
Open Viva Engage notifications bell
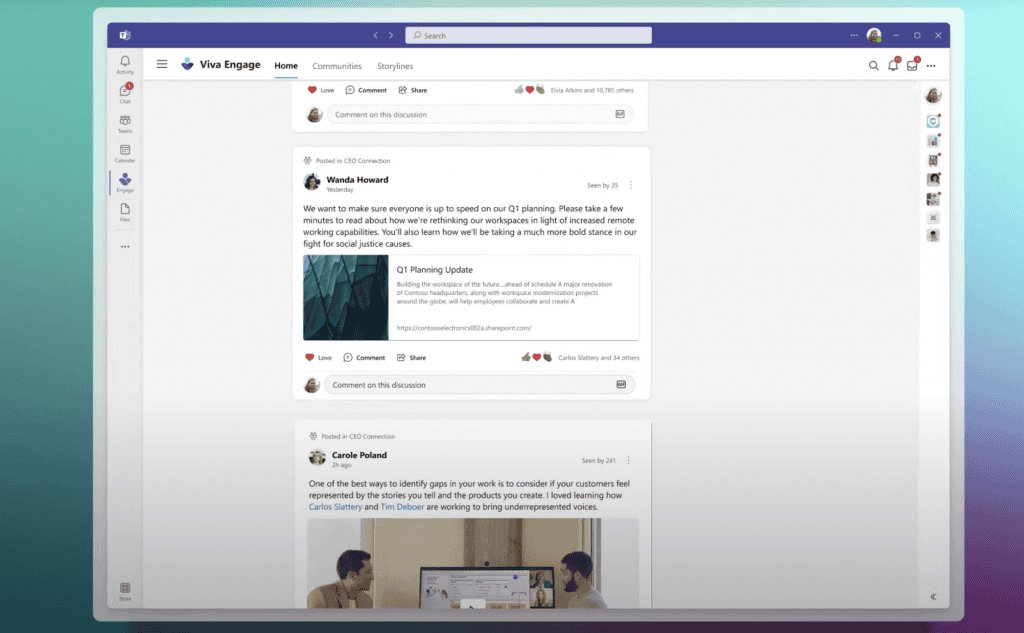pos(893,65)
